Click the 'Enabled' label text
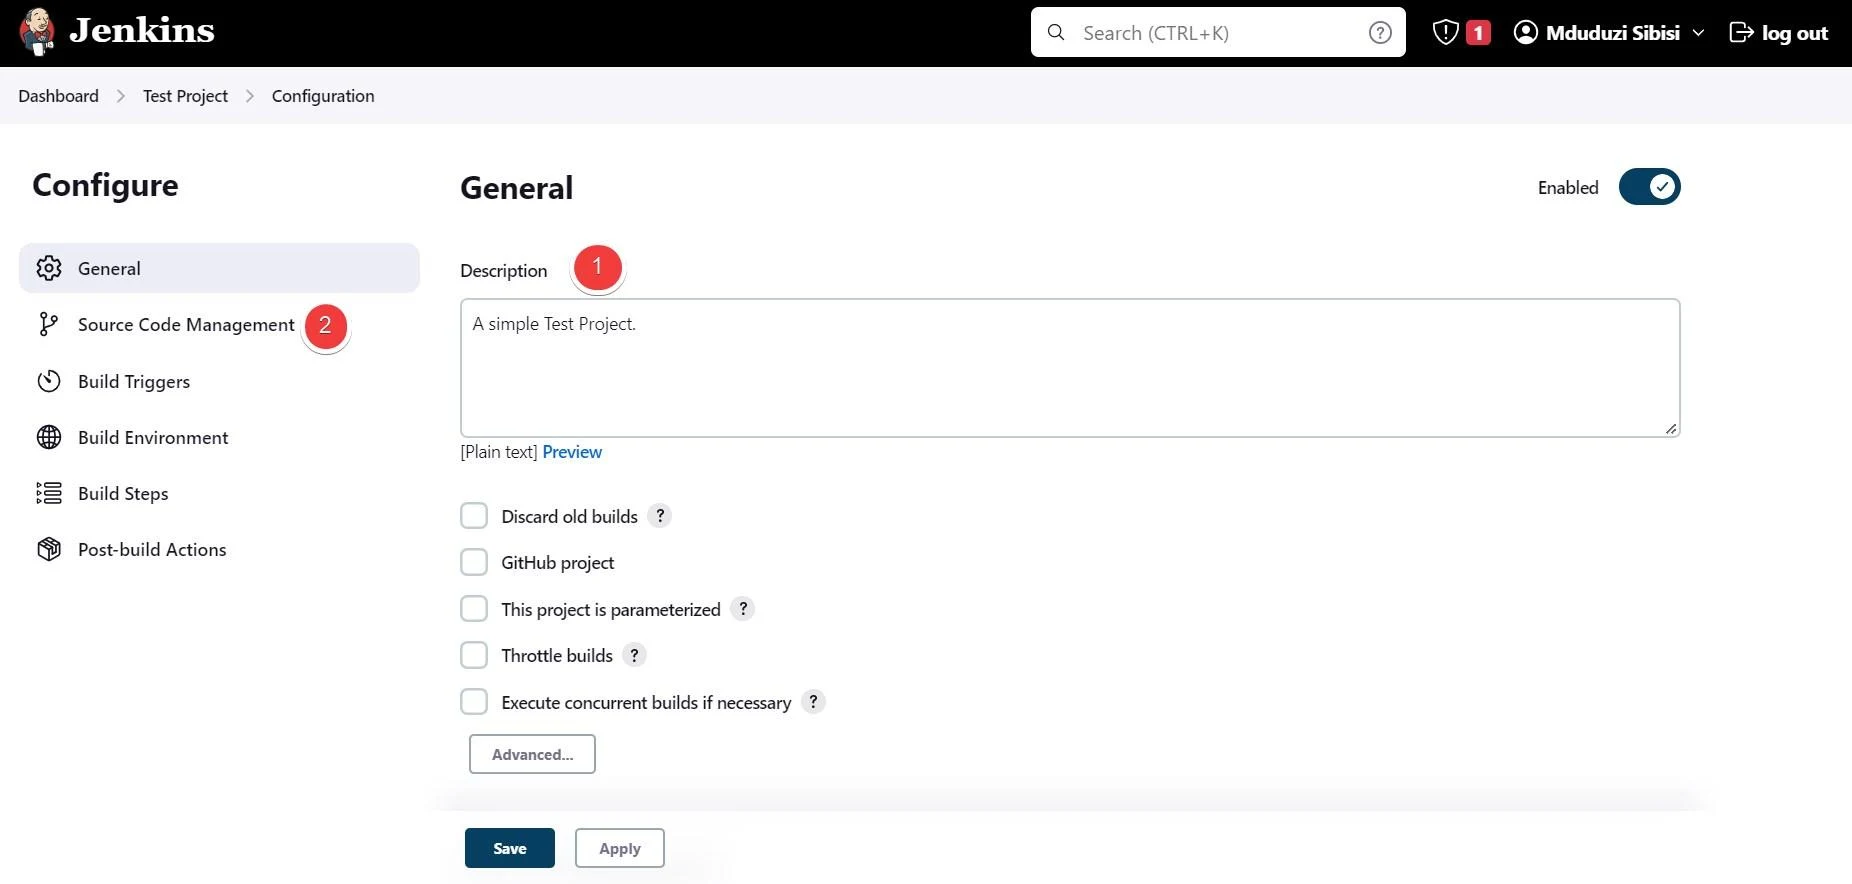 pyautogui.click(x=1568, y=187)
